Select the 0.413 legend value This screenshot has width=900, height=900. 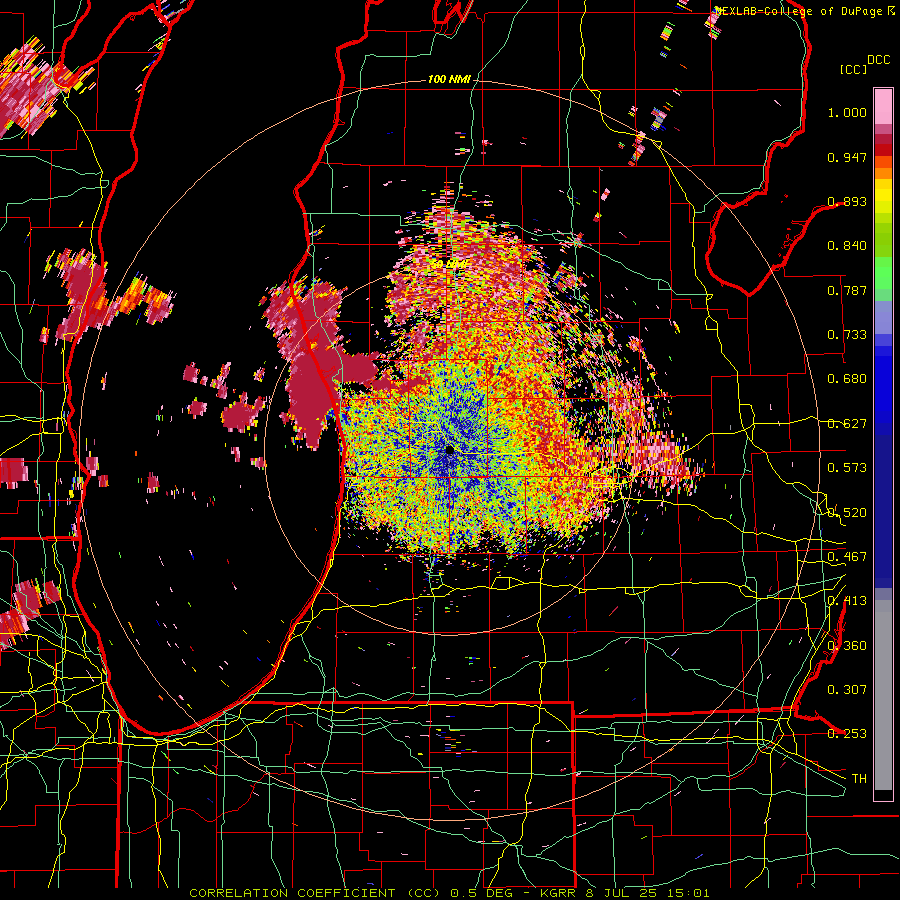tap(847, 601)
